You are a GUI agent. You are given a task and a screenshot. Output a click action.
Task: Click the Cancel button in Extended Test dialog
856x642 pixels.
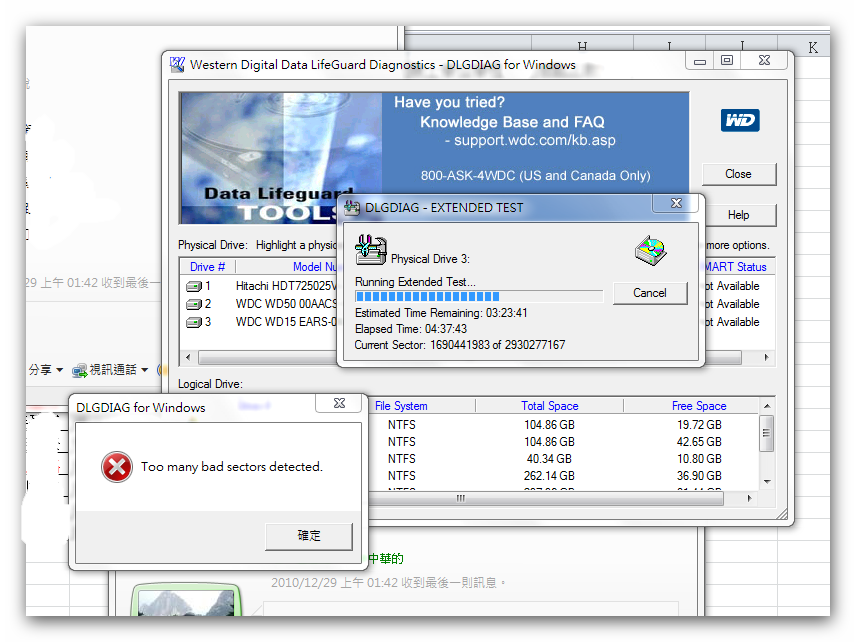[x=650, y=293]
